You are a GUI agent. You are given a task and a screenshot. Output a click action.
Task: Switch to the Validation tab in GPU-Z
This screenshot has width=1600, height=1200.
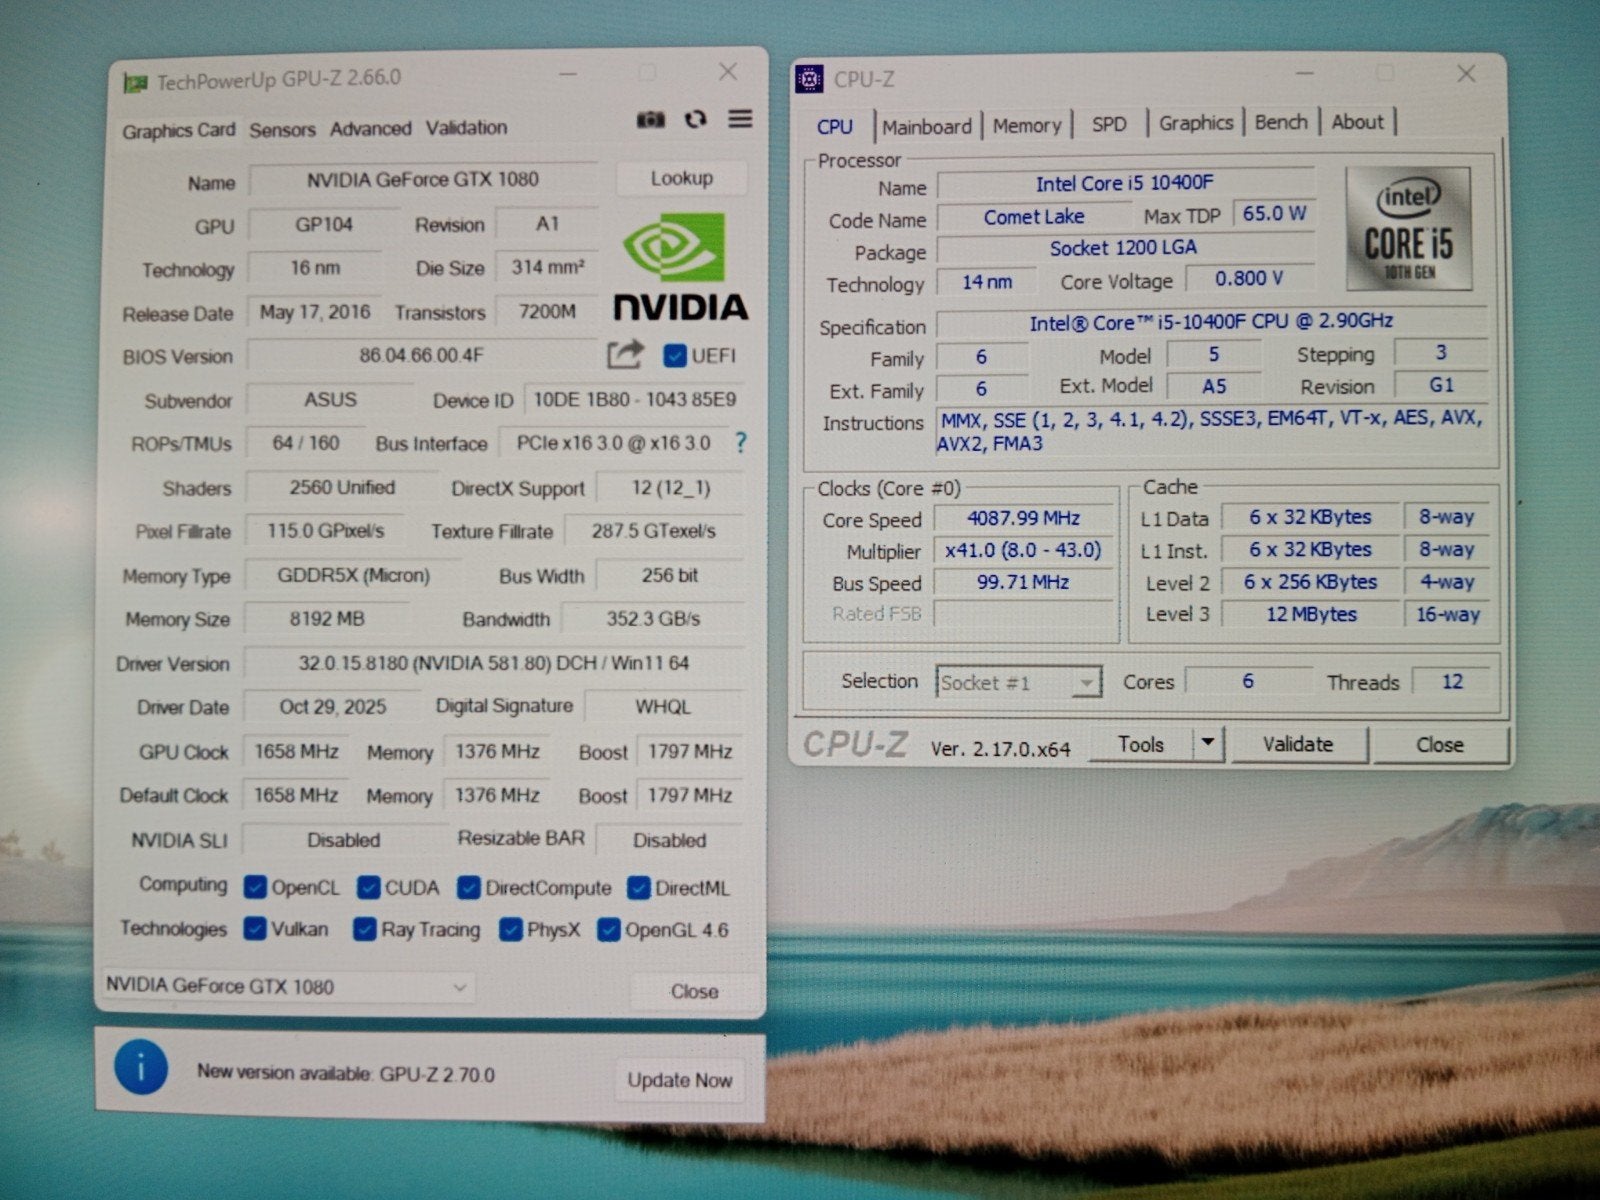(466, 127)
